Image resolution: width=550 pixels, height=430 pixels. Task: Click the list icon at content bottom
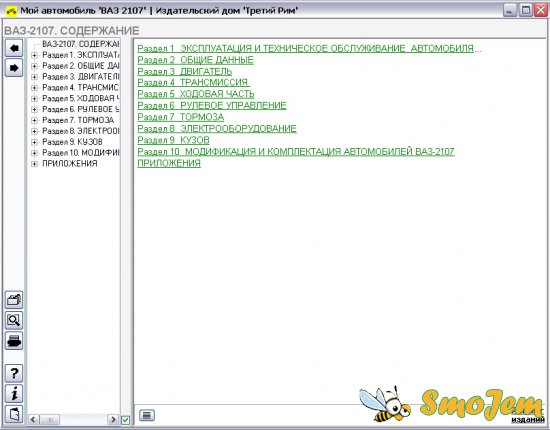(147, 415)
